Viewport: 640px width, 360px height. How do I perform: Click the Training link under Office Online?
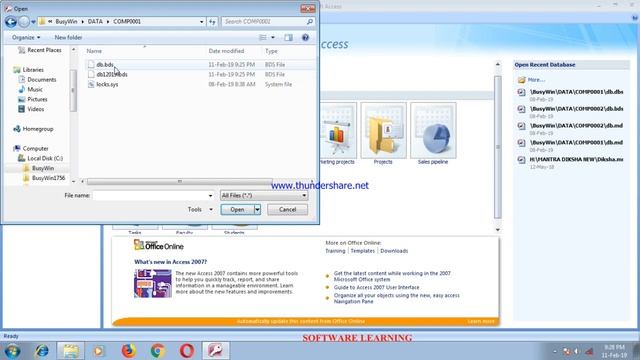(335, 251)
